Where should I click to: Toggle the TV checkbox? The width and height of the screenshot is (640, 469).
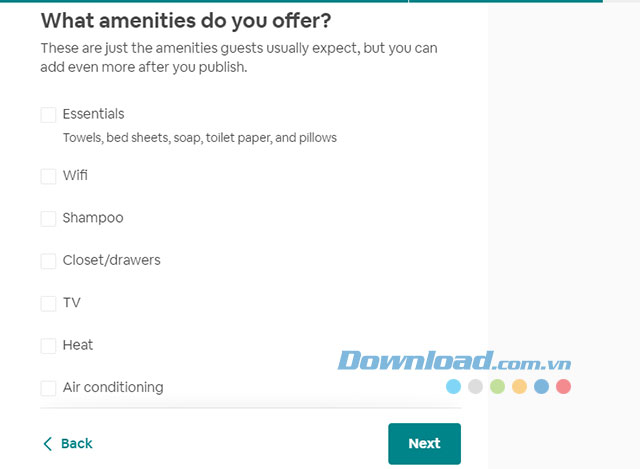tap(48, 303)
